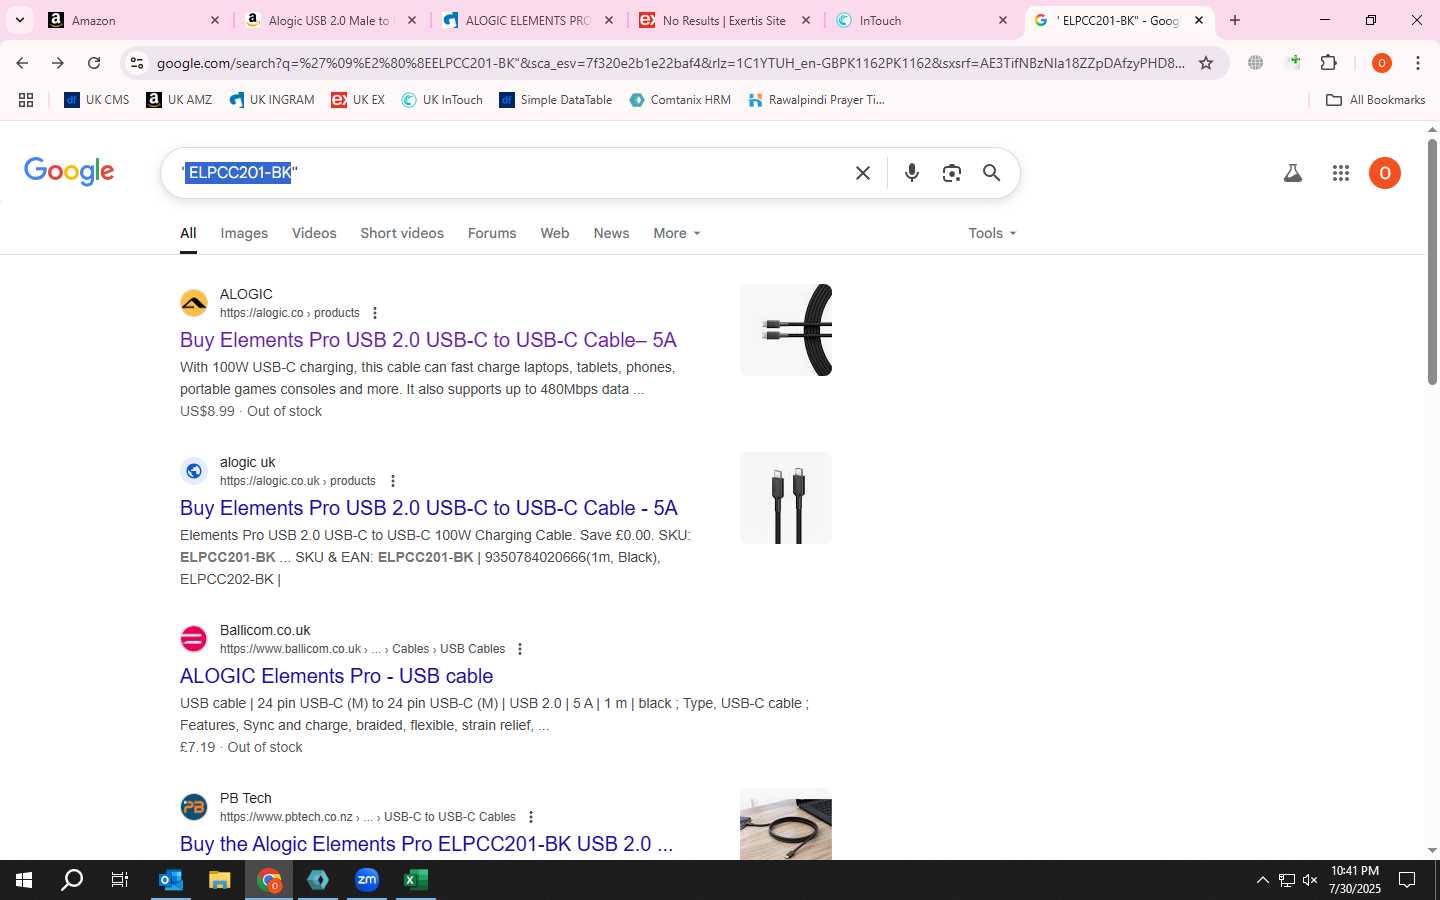Go forward to the next page
Viewport: 1440px width, 900px height.
[x=58, y=63]
